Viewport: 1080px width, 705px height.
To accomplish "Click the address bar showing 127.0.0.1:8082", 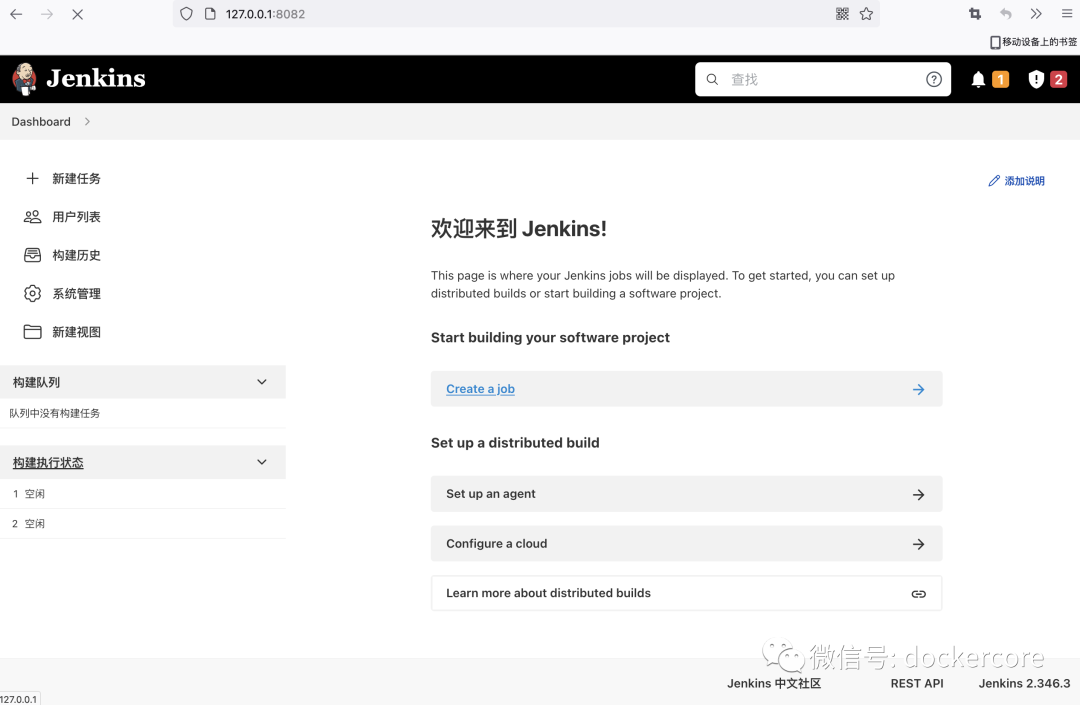I will pyautogui.click(x=527, y=14).
